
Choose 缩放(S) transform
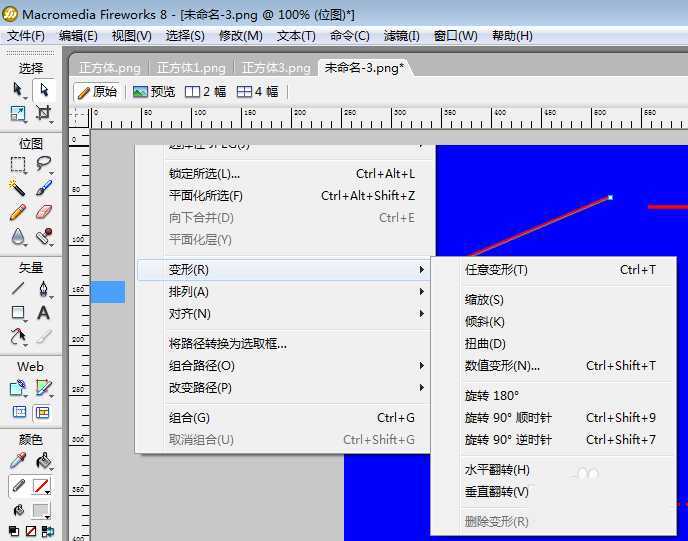(x=554, y=300)
